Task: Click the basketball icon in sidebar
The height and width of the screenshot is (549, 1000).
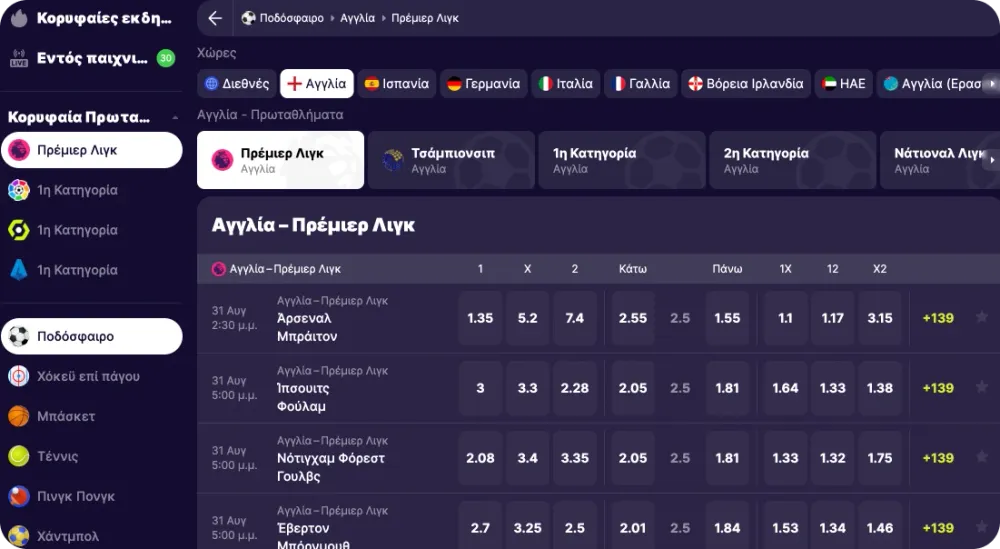Action: pos(19,416)
